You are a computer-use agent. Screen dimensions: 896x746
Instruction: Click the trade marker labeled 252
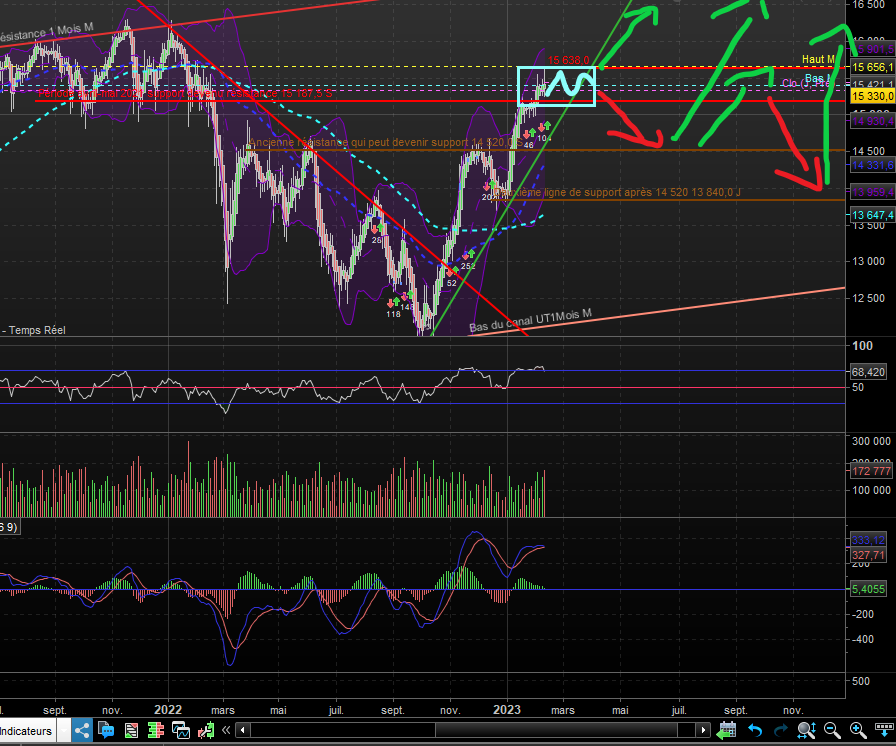click(x=468, y=266)
